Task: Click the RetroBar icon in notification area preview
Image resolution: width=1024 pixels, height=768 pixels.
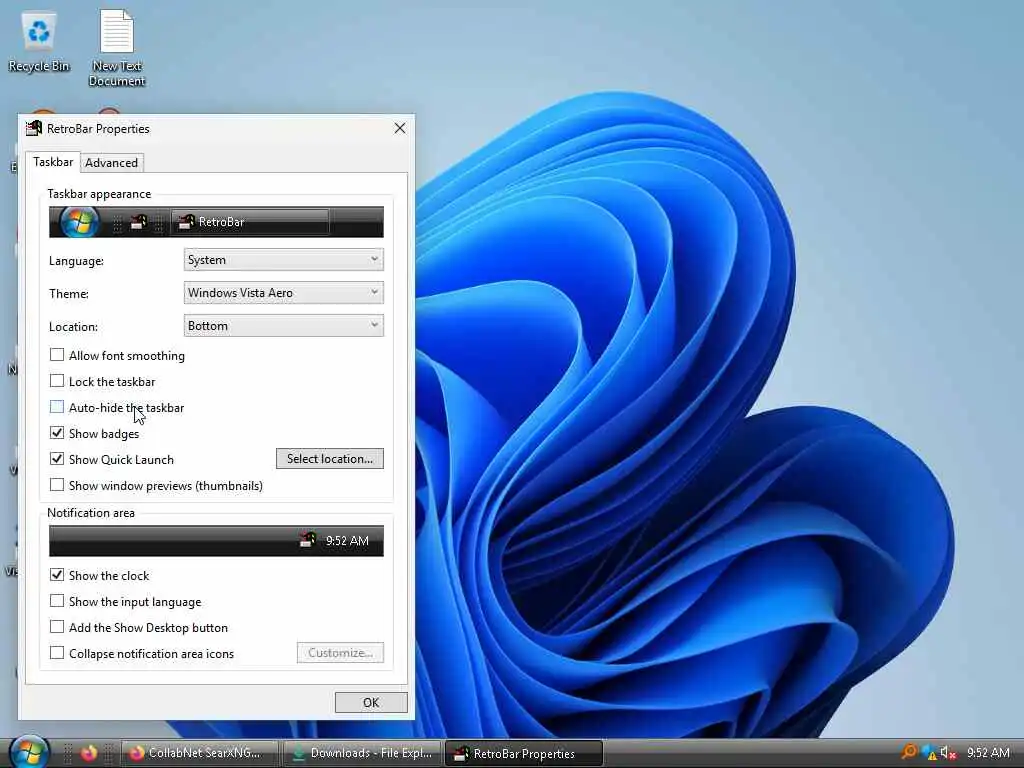Action: [x=308, y=540]
